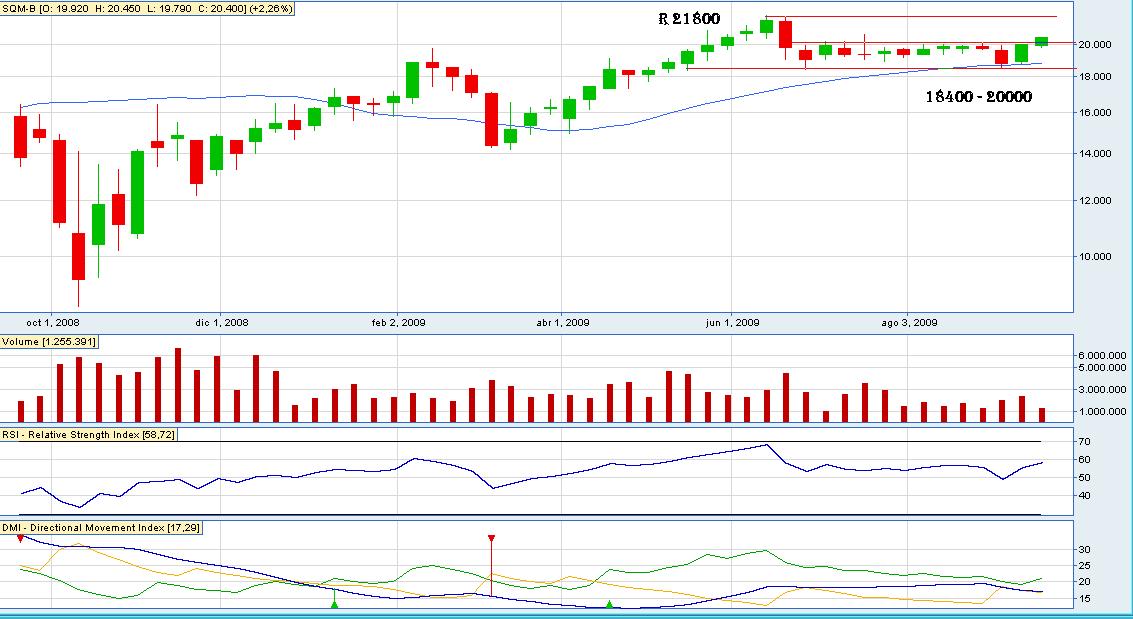Image resolution: width=1133 pixels, height=619 pixels.
Task: Click the SQM-B price header label
Action: coord(147,9)
